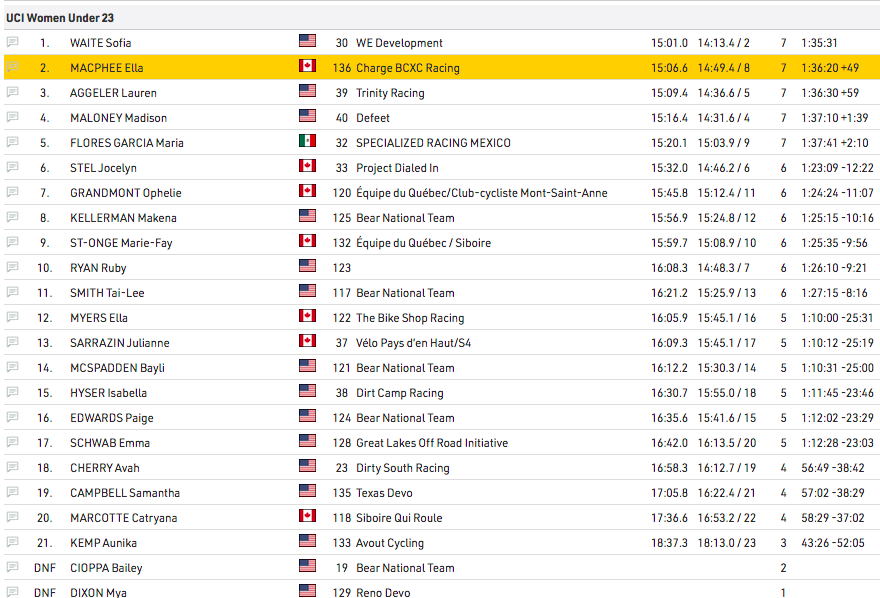The width and height of the screenshot is (880, 598).
Task: Open comment icon for SMITH Tai-Lee row
Action: [12, 292]
